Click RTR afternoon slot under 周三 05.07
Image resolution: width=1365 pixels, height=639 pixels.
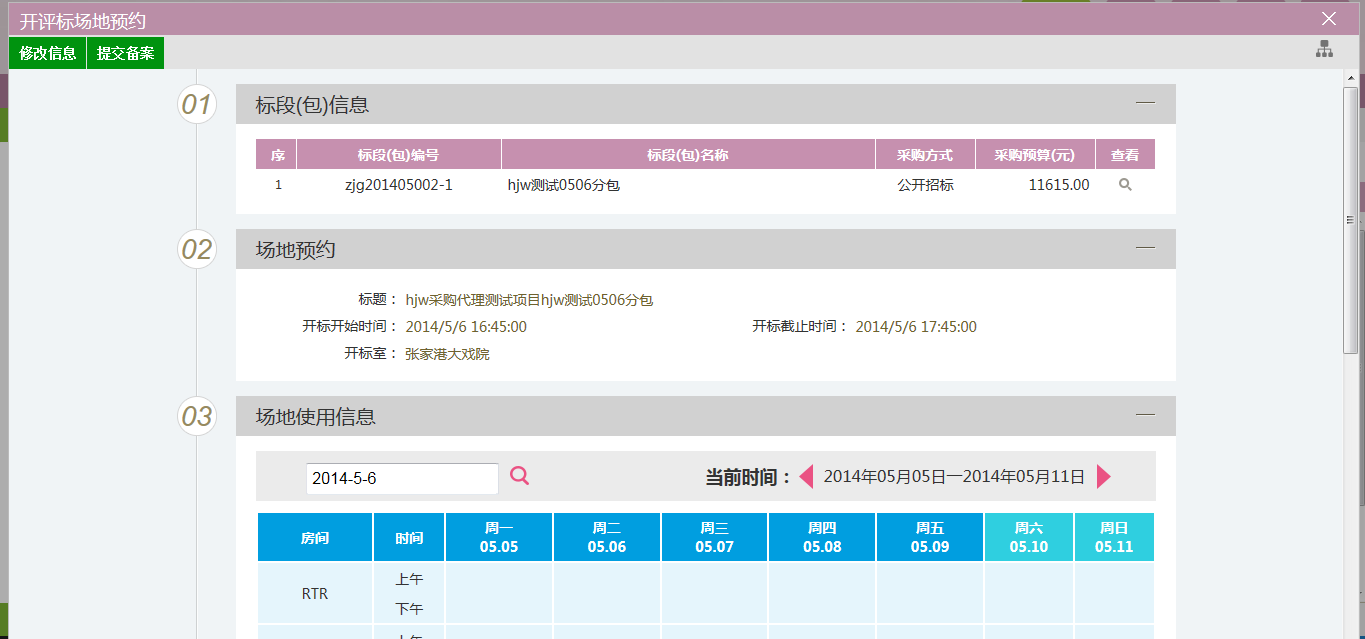(x=714, y=608)
